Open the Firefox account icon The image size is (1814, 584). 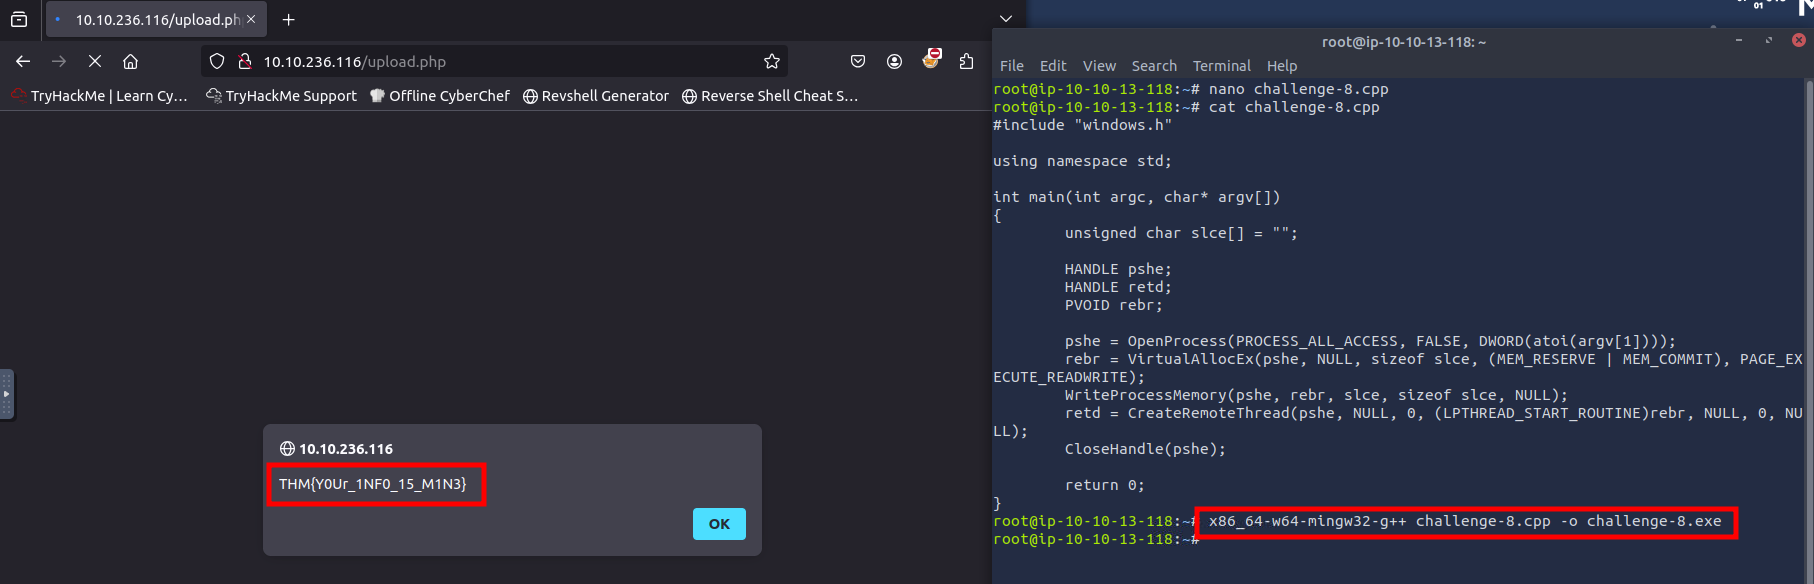[894, 61]
